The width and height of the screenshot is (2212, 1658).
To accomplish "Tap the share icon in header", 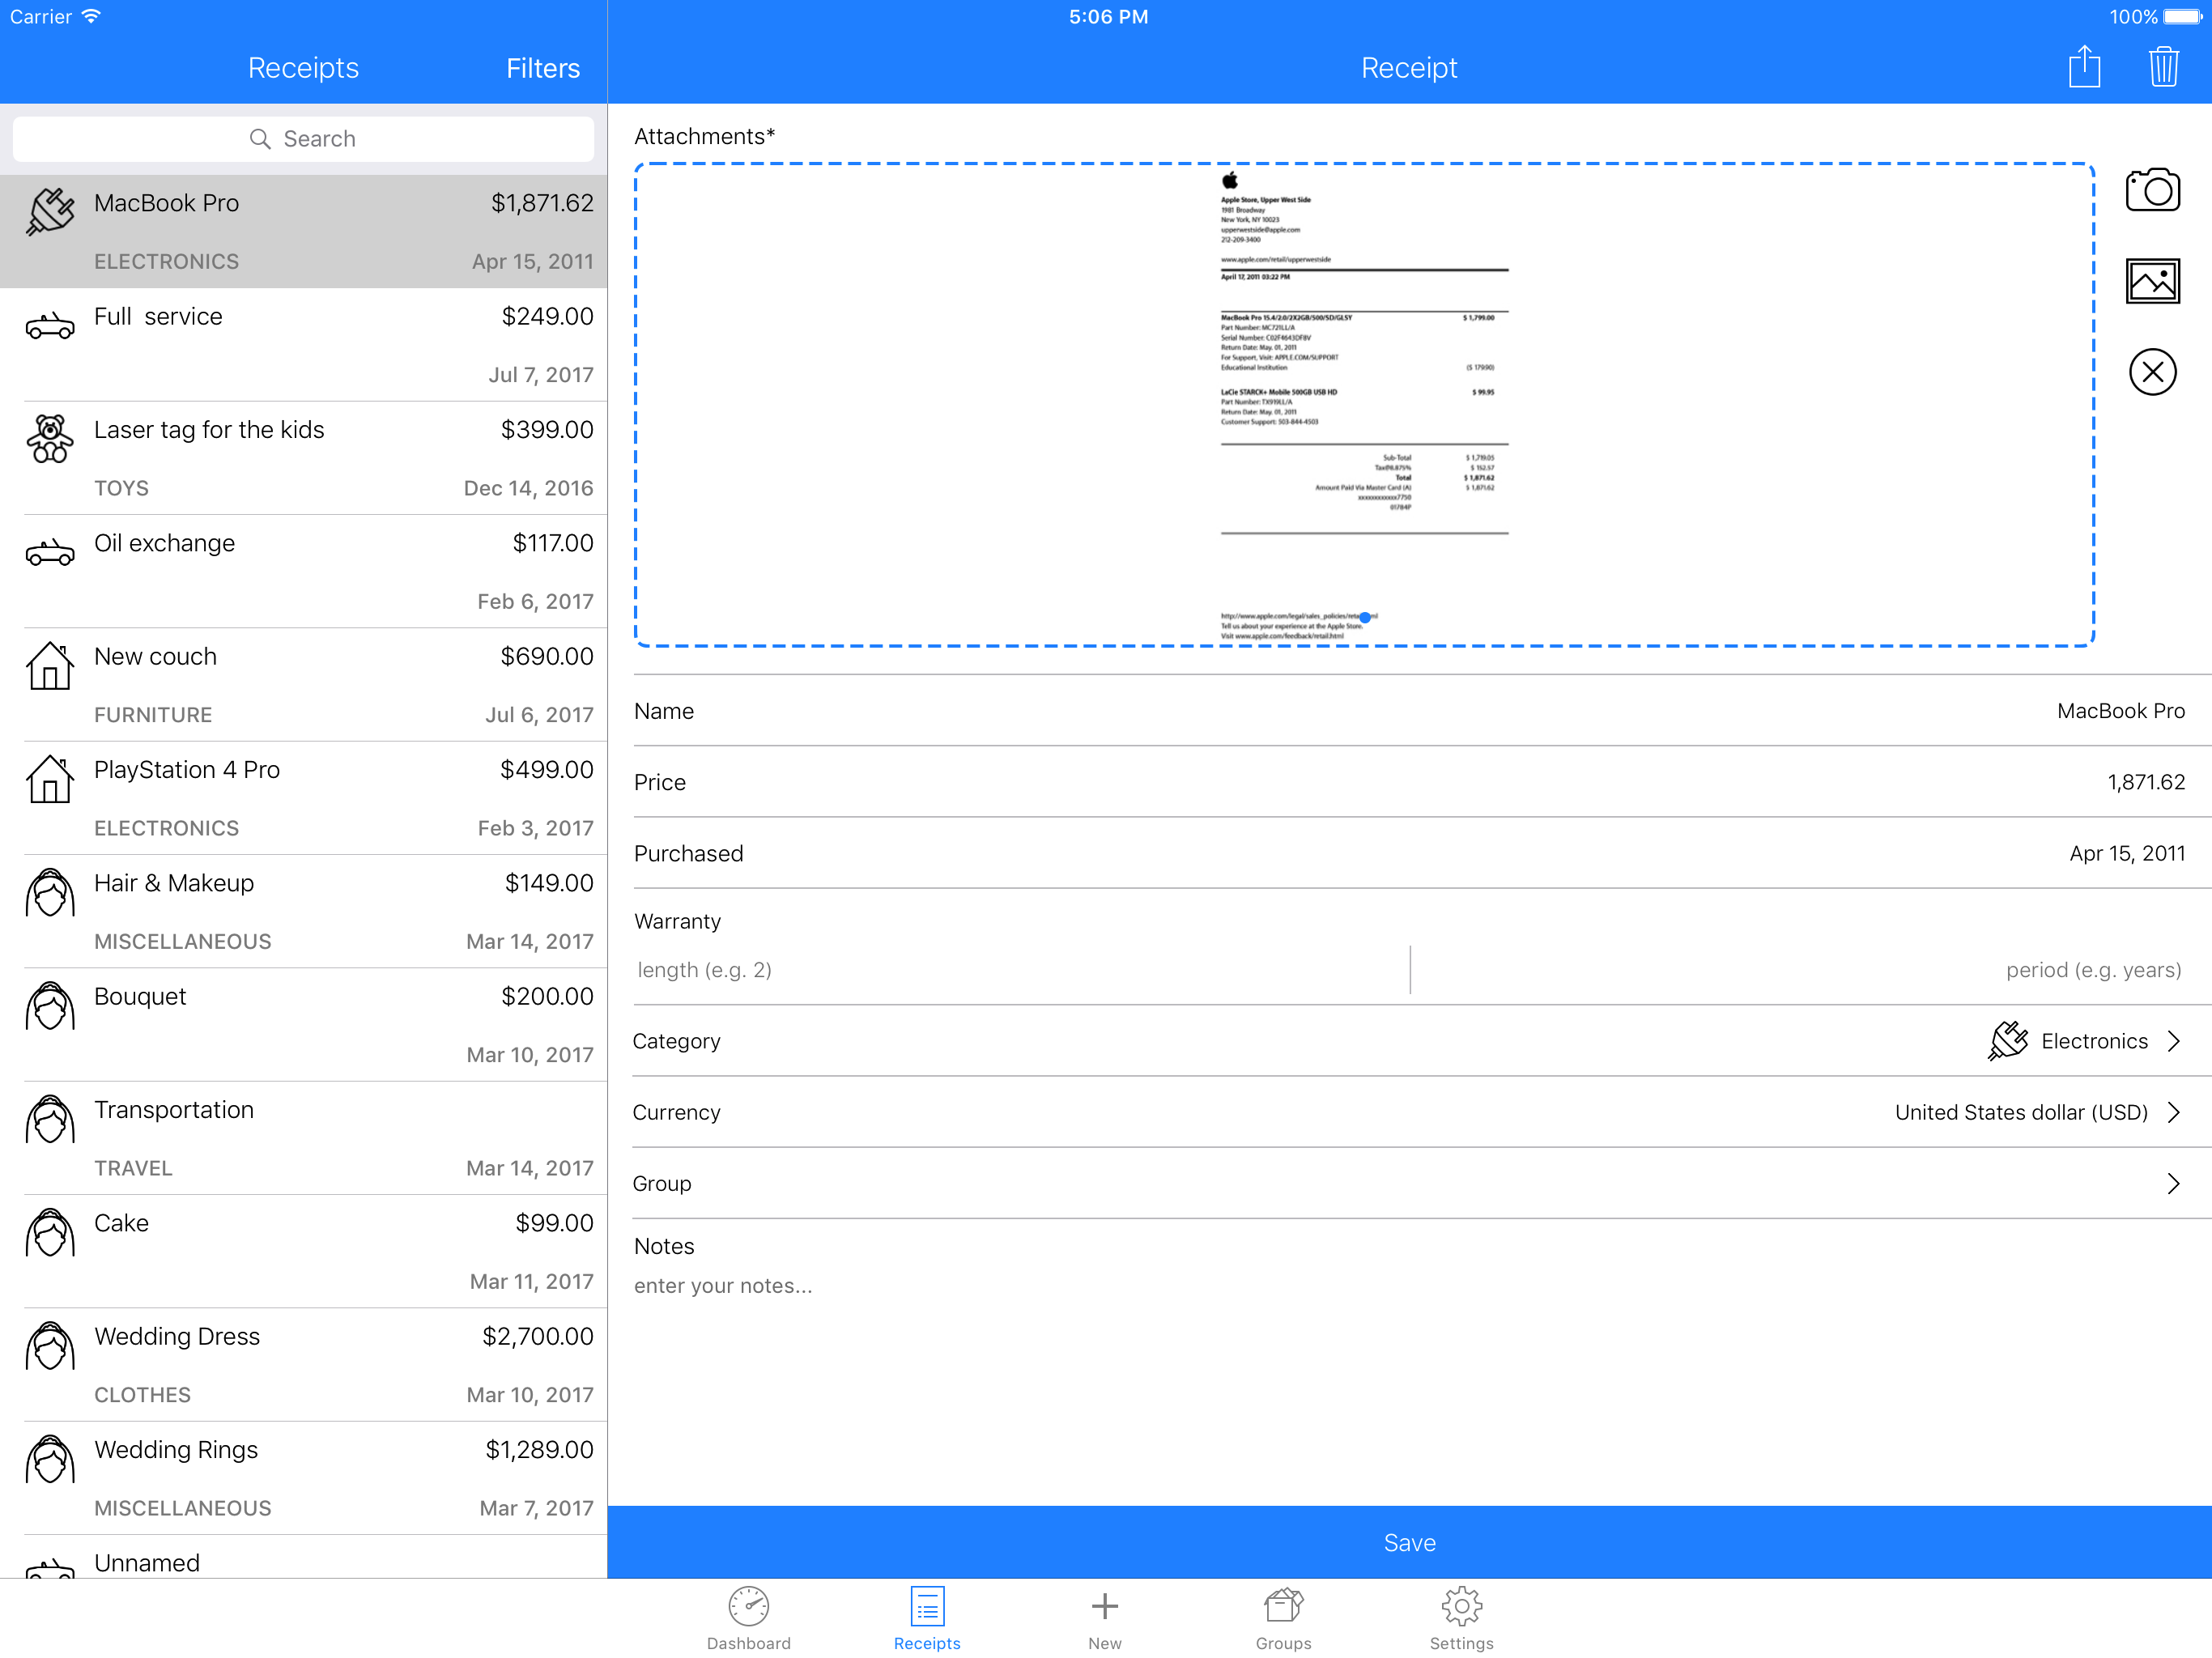I will point(2083,67).
